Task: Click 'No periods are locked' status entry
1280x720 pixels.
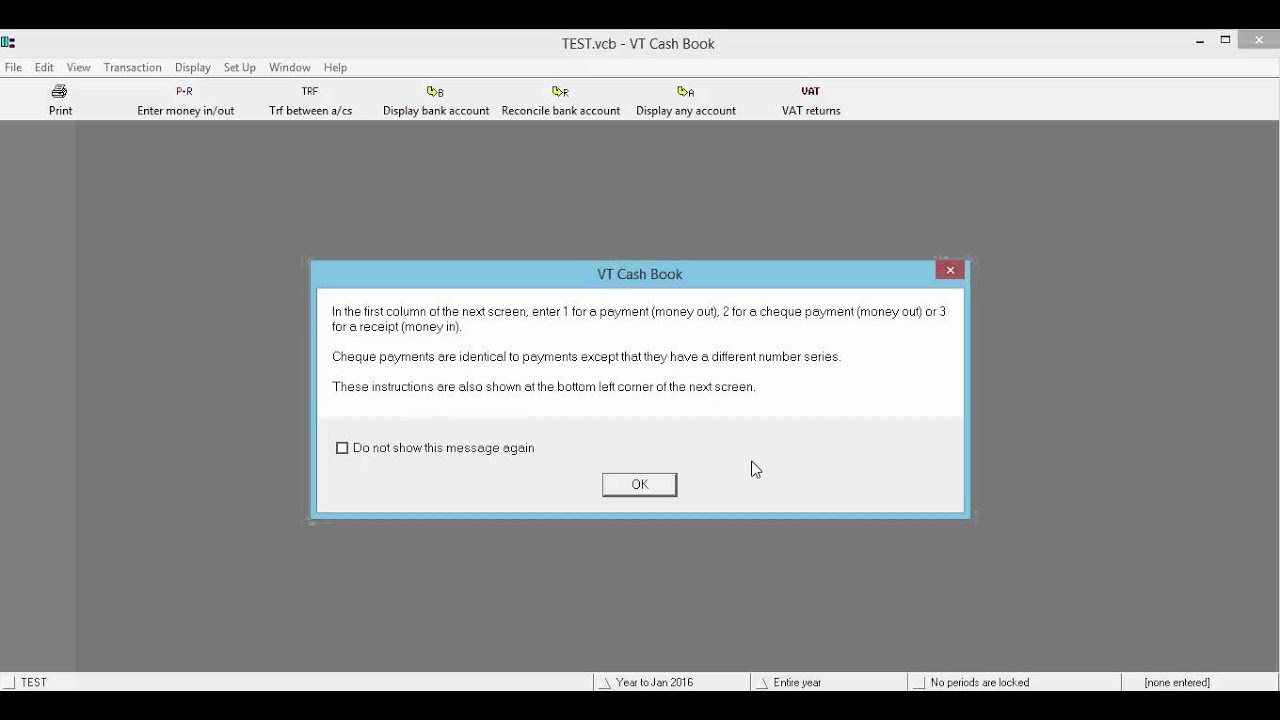Action: click(x=979, y=682)
